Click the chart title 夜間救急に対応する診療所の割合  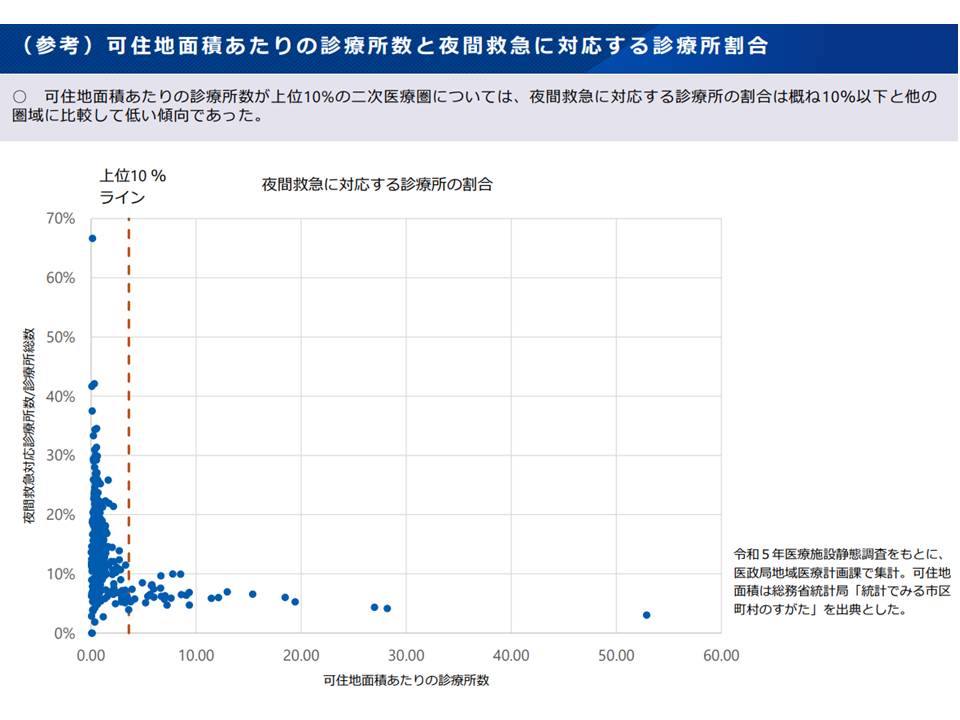377,184
